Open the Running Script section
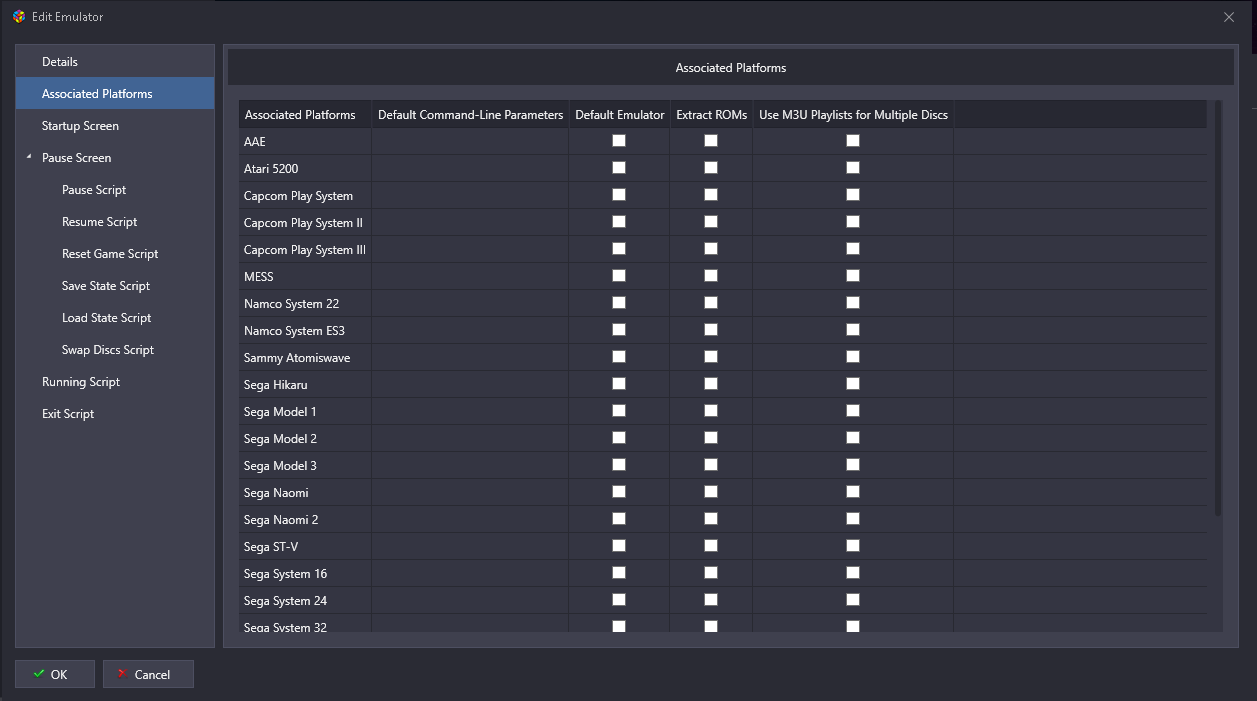Image resolution: width=1257 pixels, height=701 pixels. click(81, 382)
